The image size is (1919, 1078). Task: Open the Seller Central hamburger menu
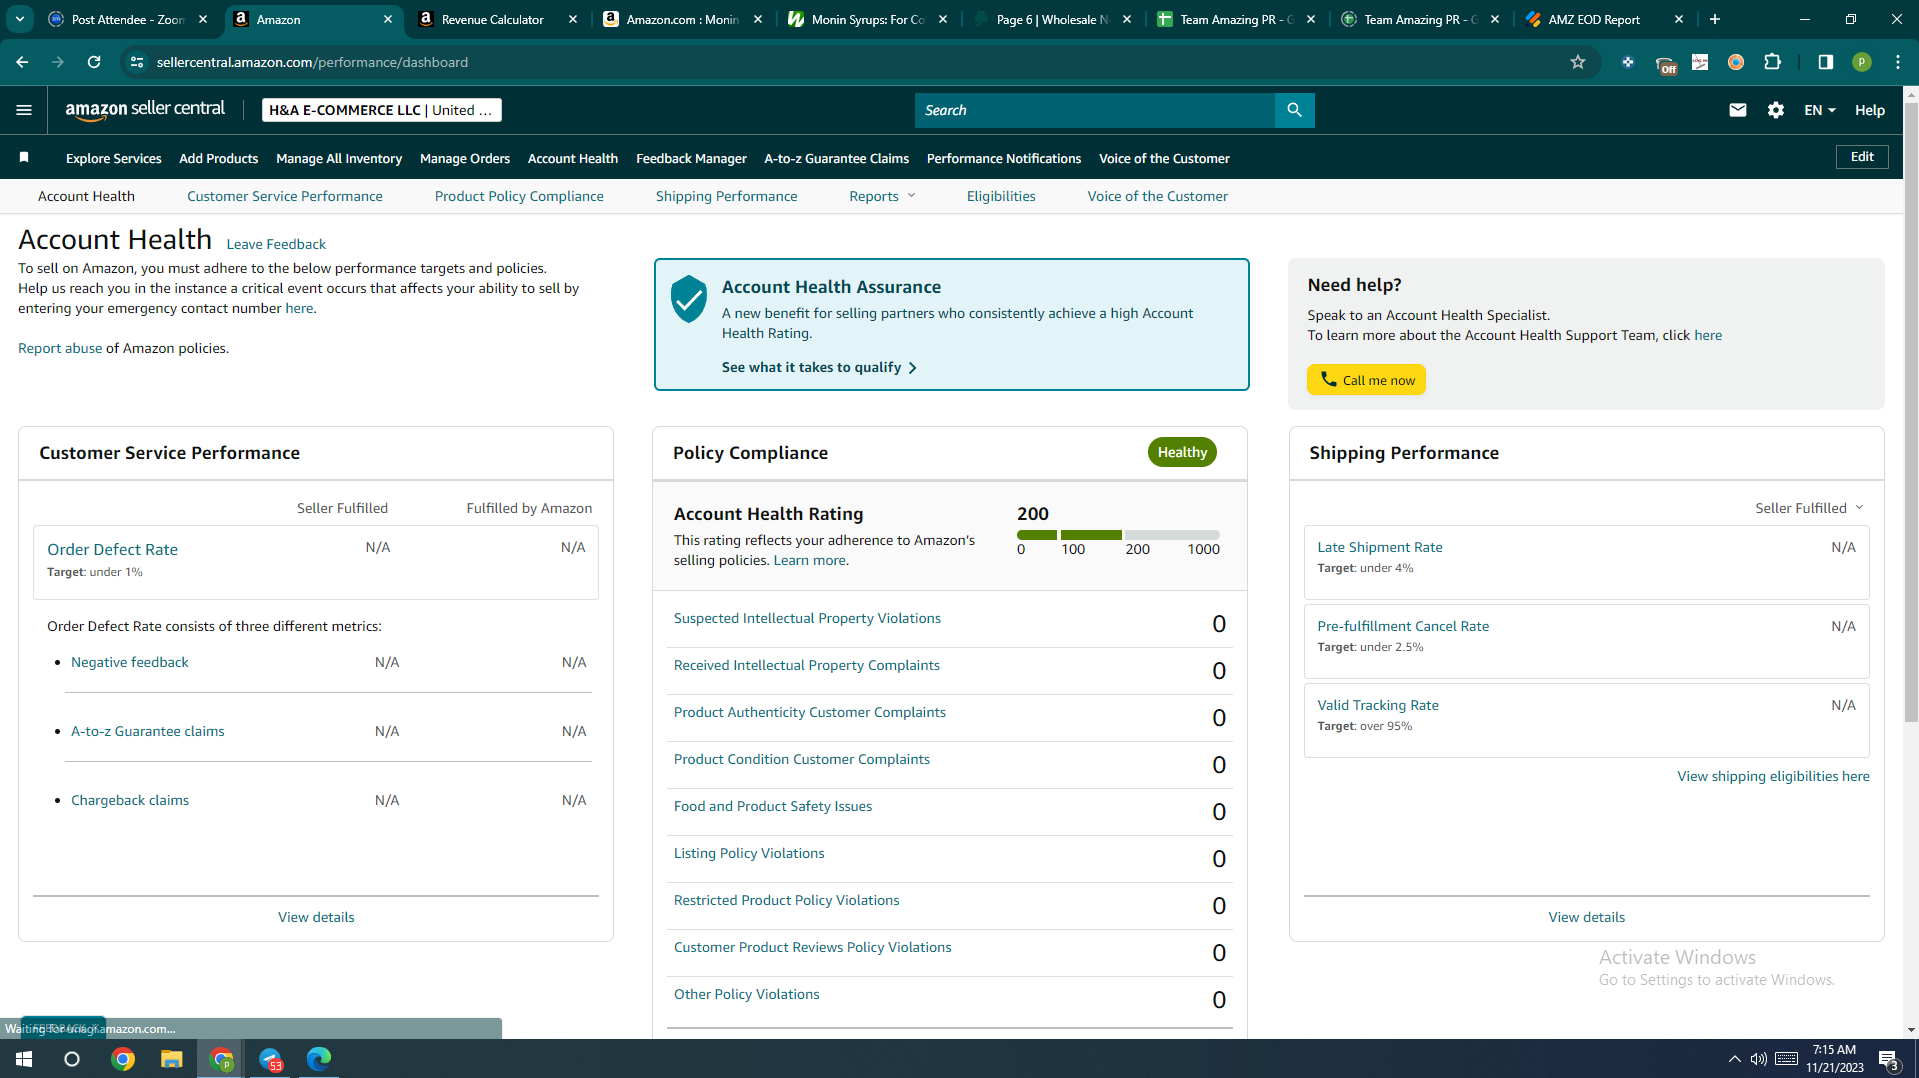[24, 110]
